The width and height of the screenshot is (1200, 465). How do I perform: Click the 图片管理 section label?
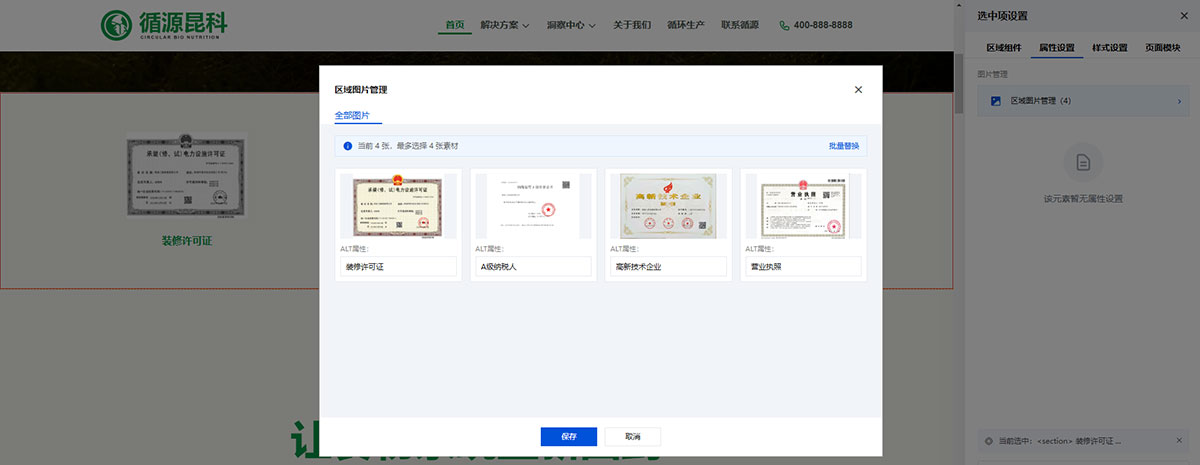click(992, 74)
